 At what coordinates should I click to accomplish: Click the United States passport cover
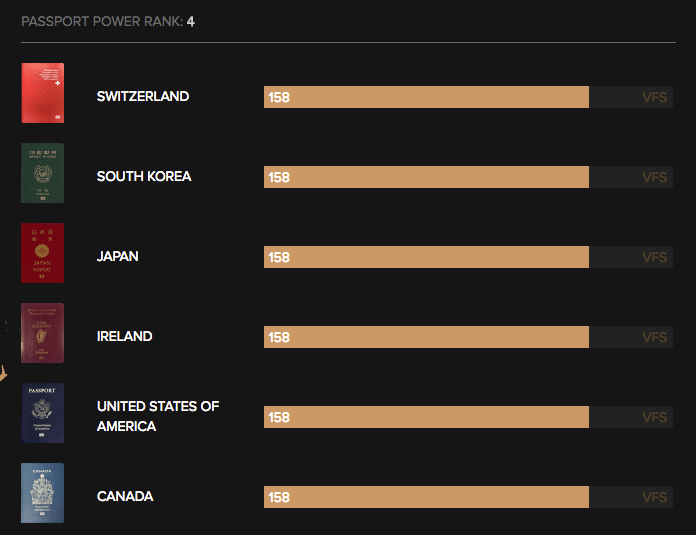[x=43, y=413]
